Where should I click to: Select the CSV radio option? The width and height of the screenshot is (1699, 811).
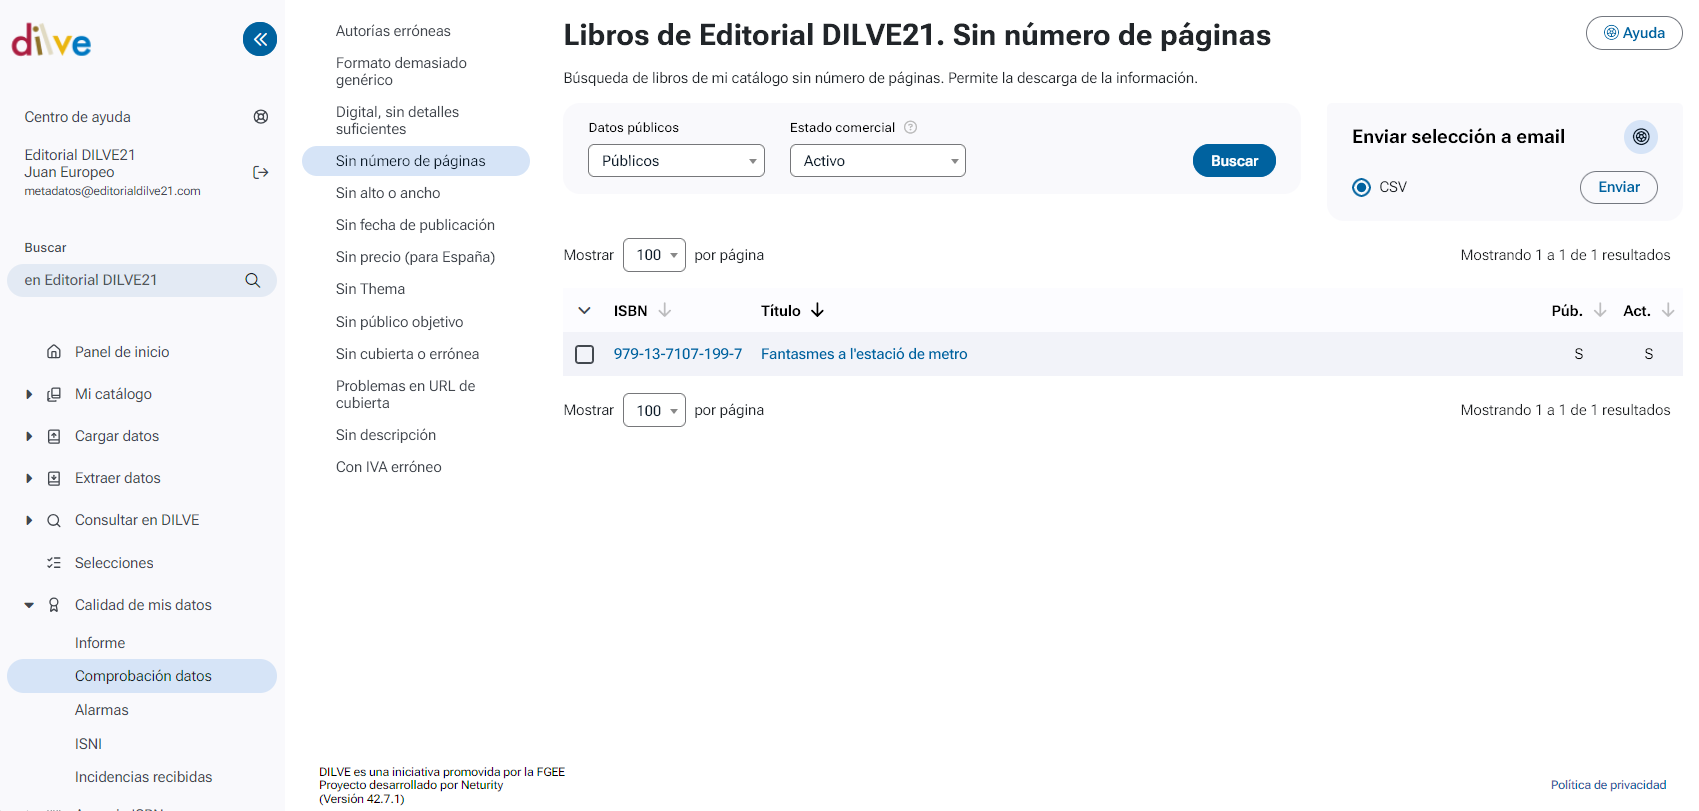click(1361, 187)
